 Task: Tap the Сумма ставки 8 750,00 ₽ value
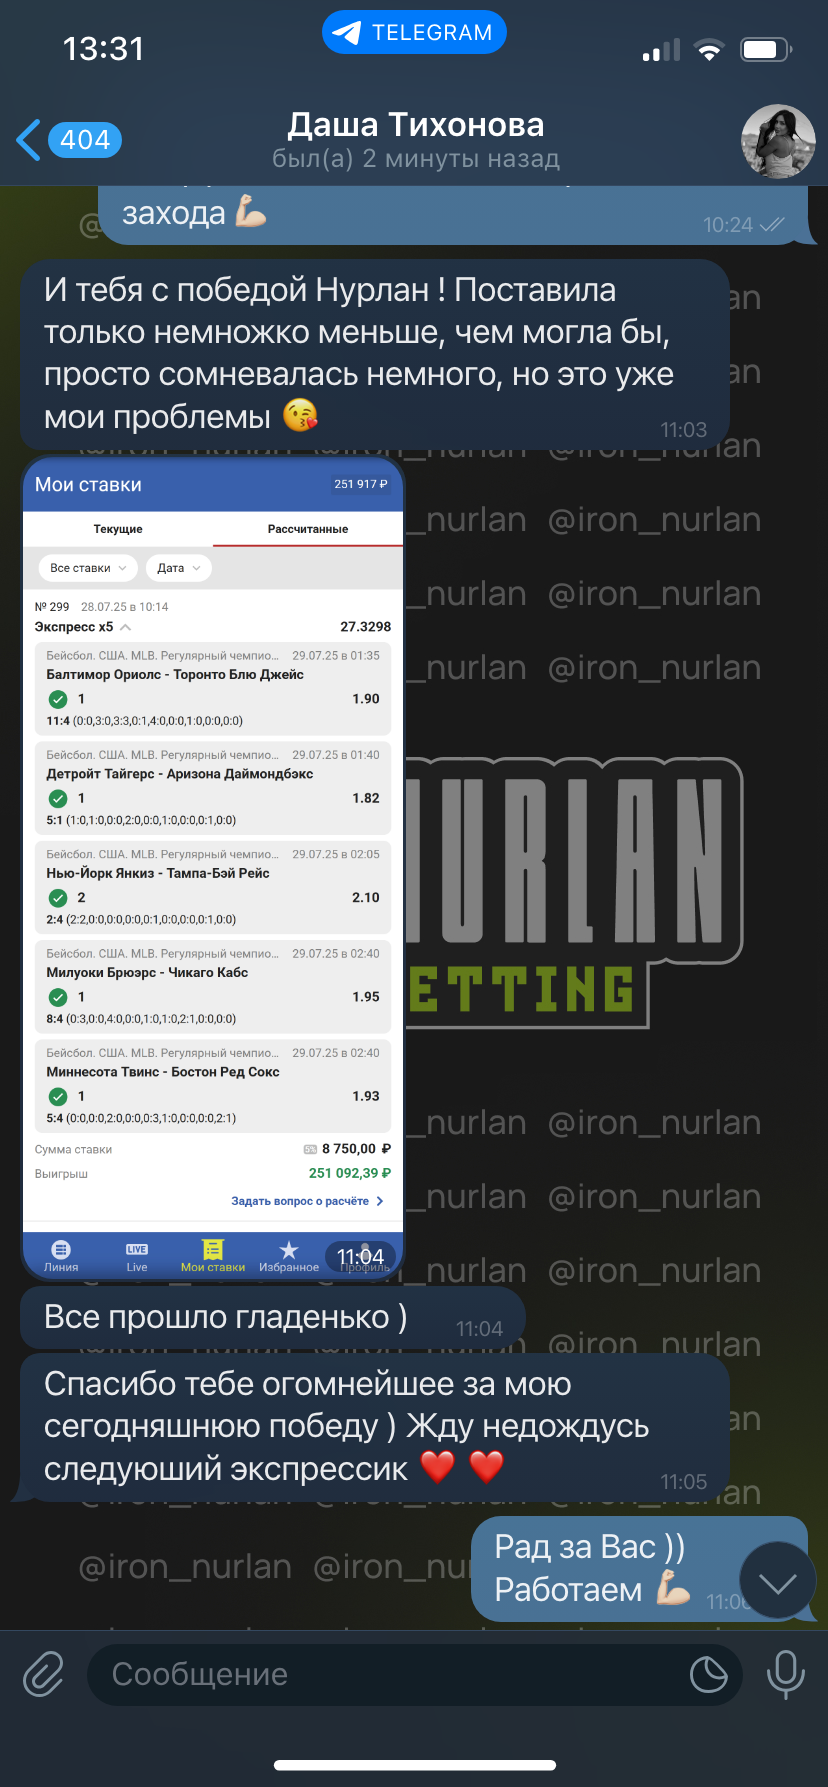356,1149
